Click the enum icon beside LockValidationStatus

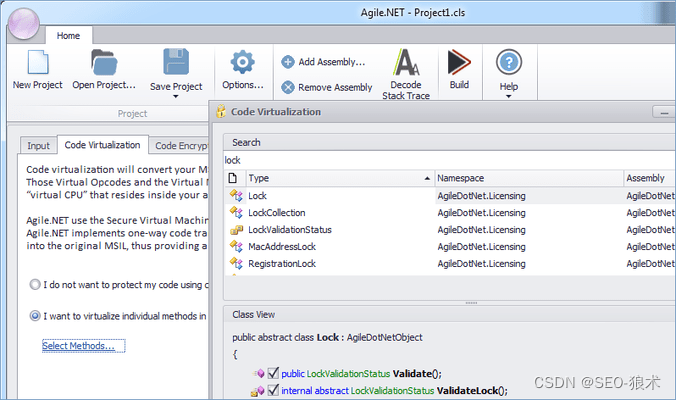click(236, 230)
